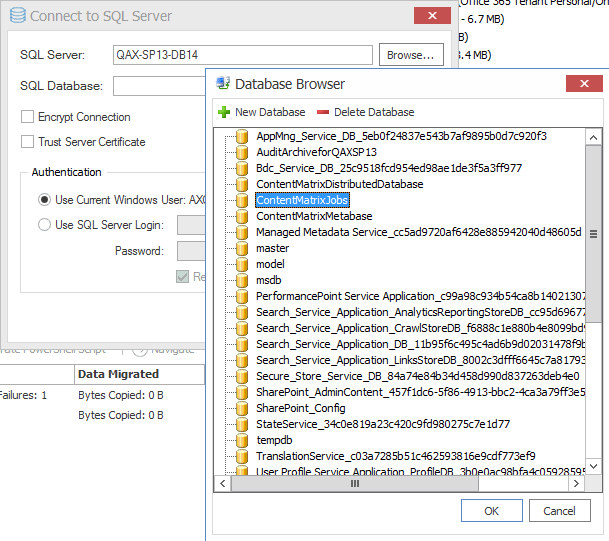Select the highlighted ContentMatrixJobs name
The height and width of the screenshot is (541, 609).
(x=302, y=200)
